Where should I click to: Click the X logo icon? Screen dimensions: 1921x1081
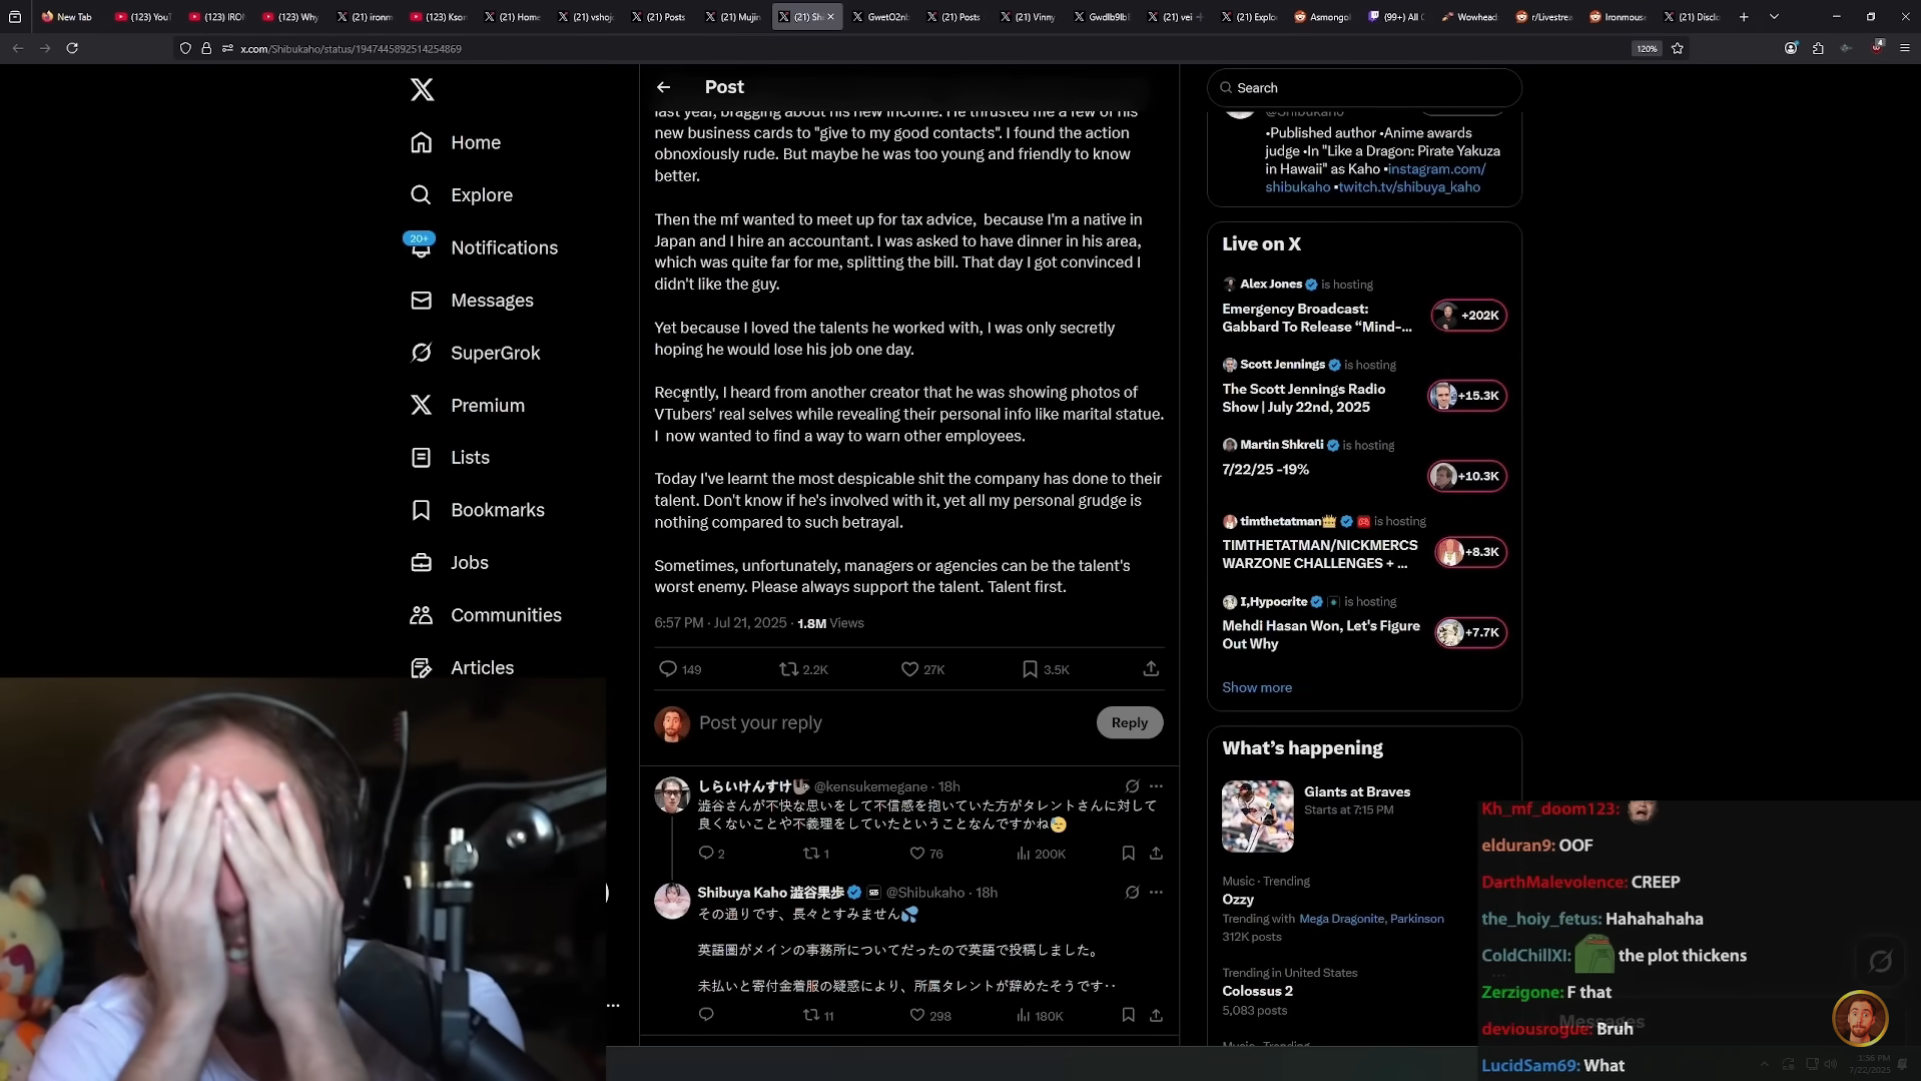pyautogui.click(x=422, y=89)
